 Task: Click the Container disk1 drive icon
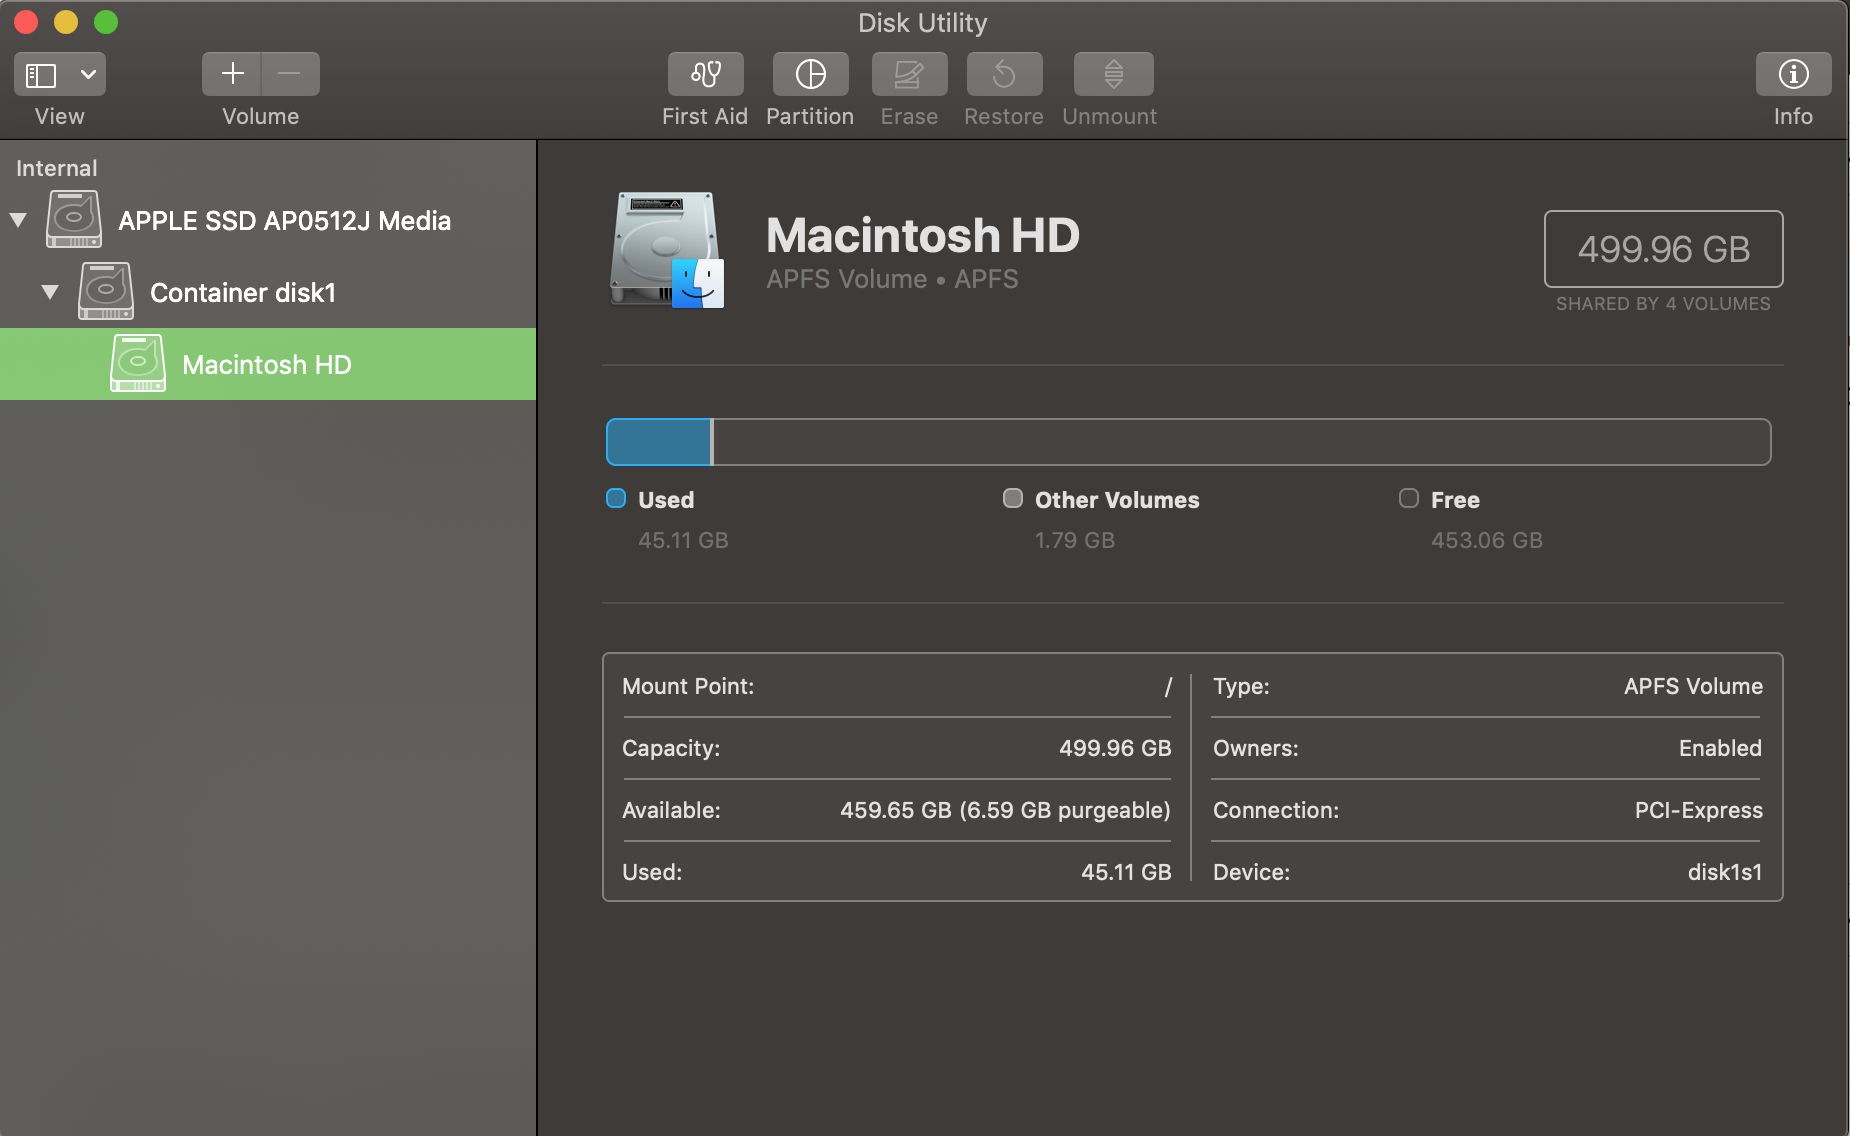click(106, 291)
